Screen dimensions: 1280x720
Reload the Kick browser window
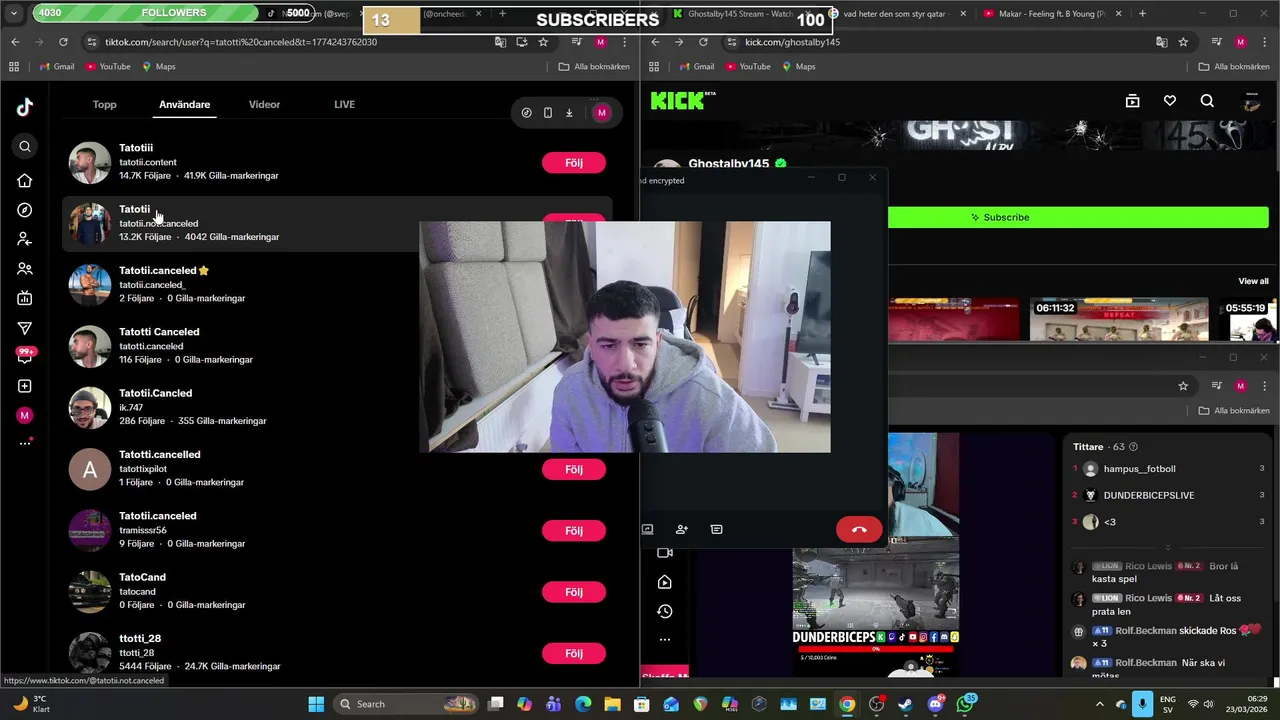click(x=703, y=42)
